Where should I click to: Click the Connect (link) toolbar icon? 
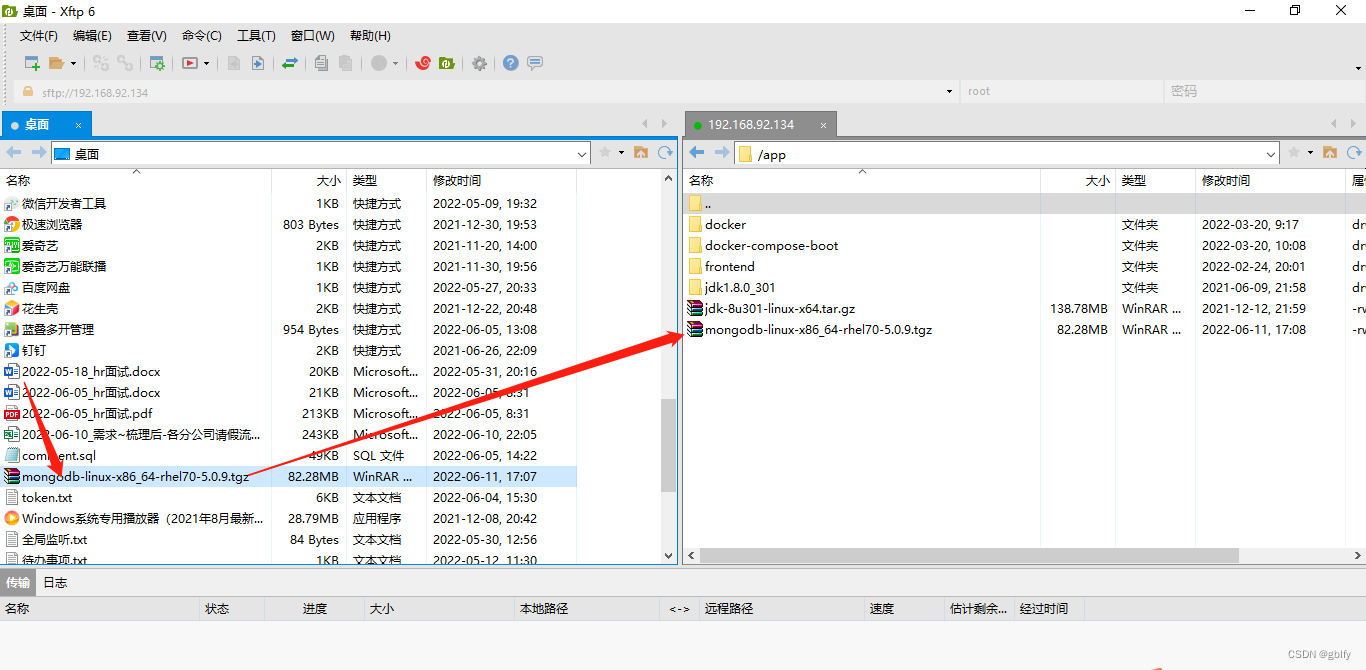101,63
